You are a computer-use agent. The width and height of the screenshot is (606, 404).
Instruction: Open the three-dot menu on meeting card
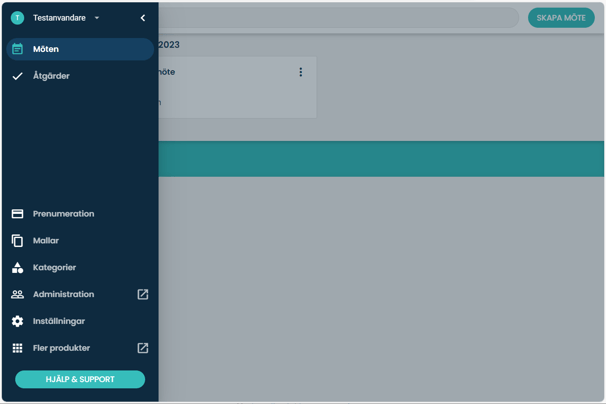coord(300,72)
